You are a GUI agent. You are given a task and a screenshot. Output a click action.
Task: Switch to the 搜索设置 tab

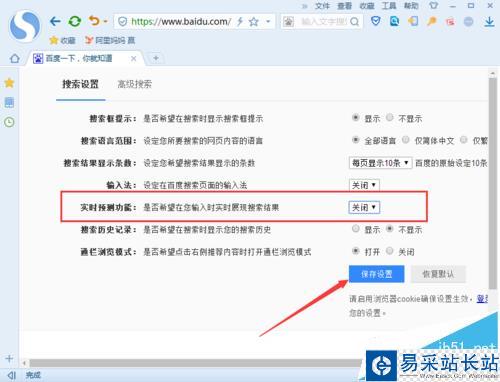pos(80,84)
